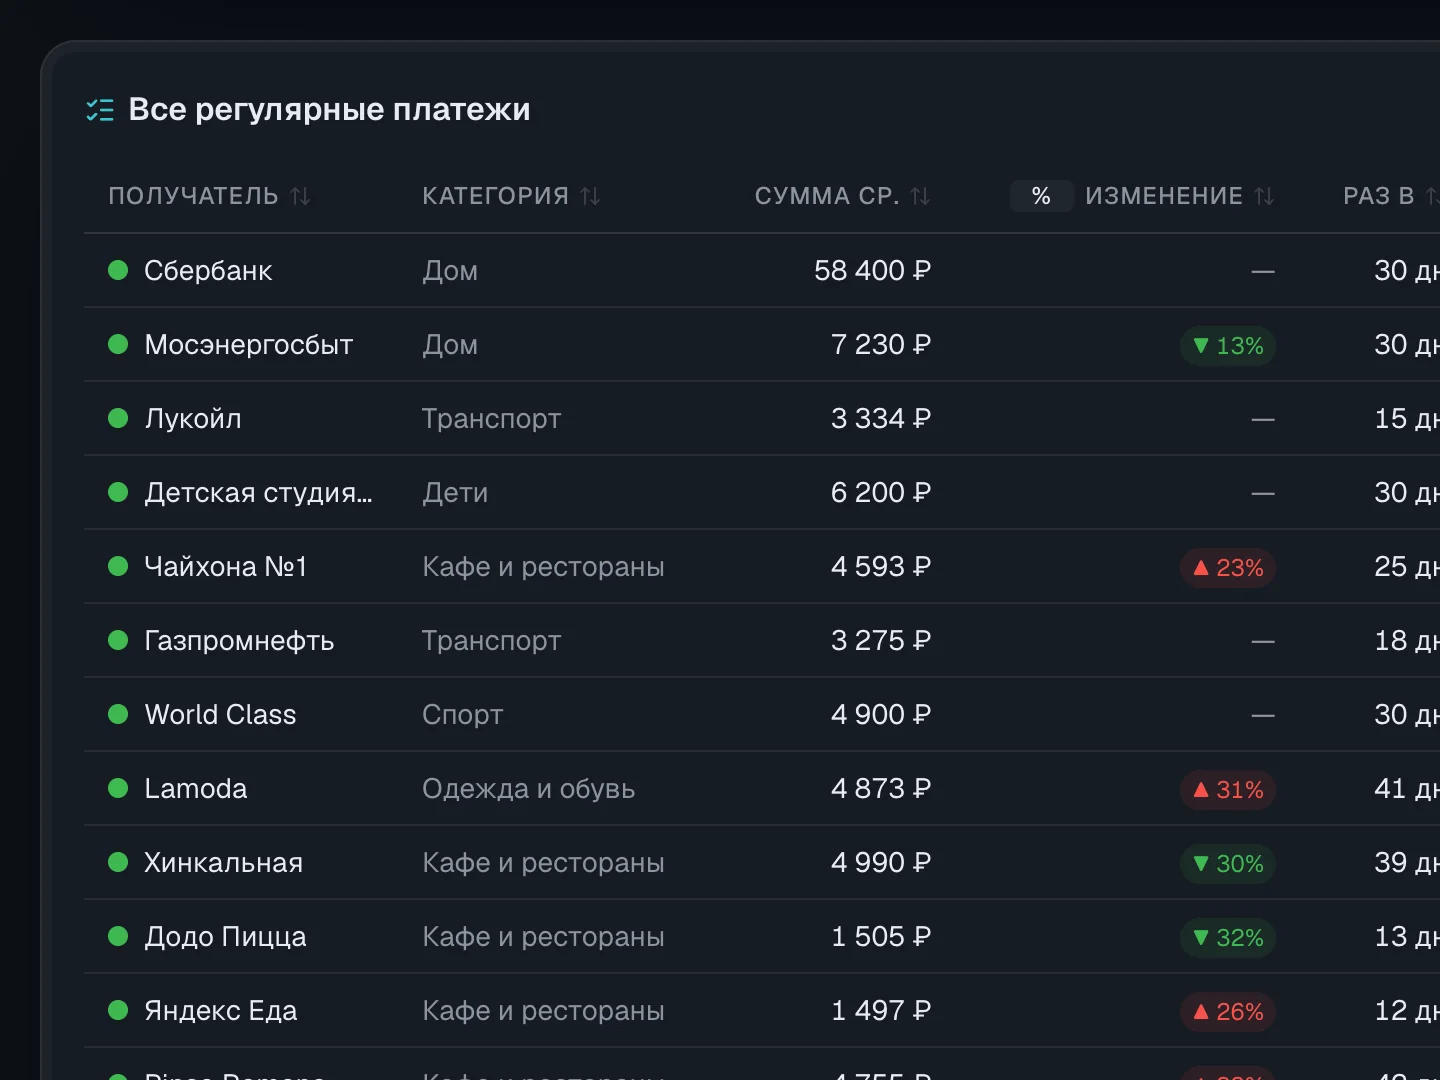Viewport: 1440px width, 1080px height.
Task: Click the 23% increase badge for Чайхона №1
Action: pos(1228,568)
